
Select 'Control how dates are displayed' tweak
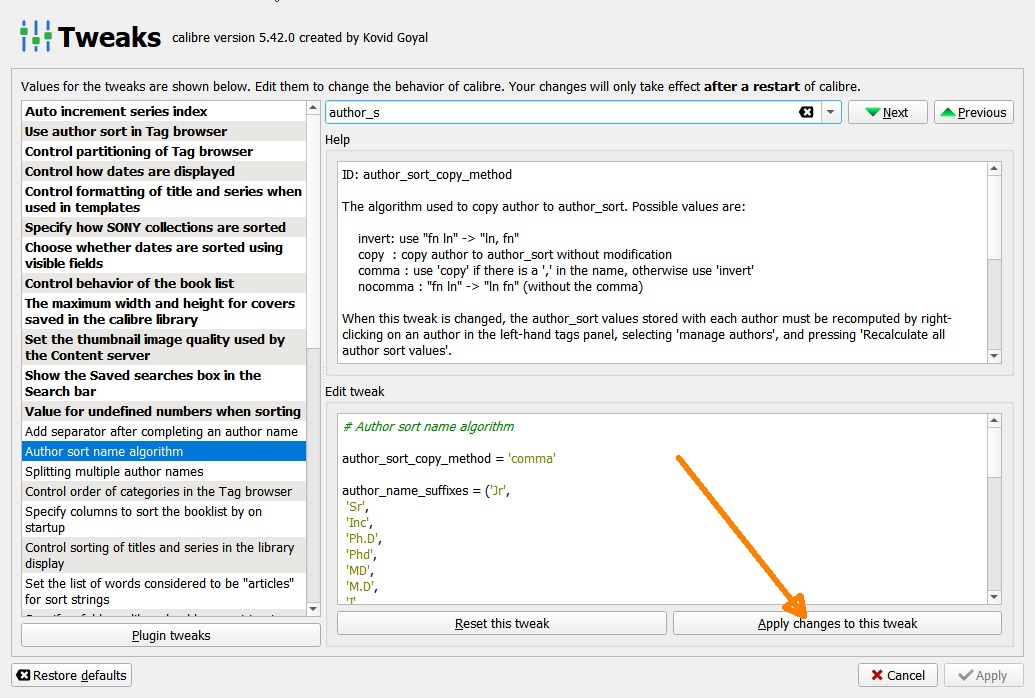pyautogui.click(x=164, y=171)
